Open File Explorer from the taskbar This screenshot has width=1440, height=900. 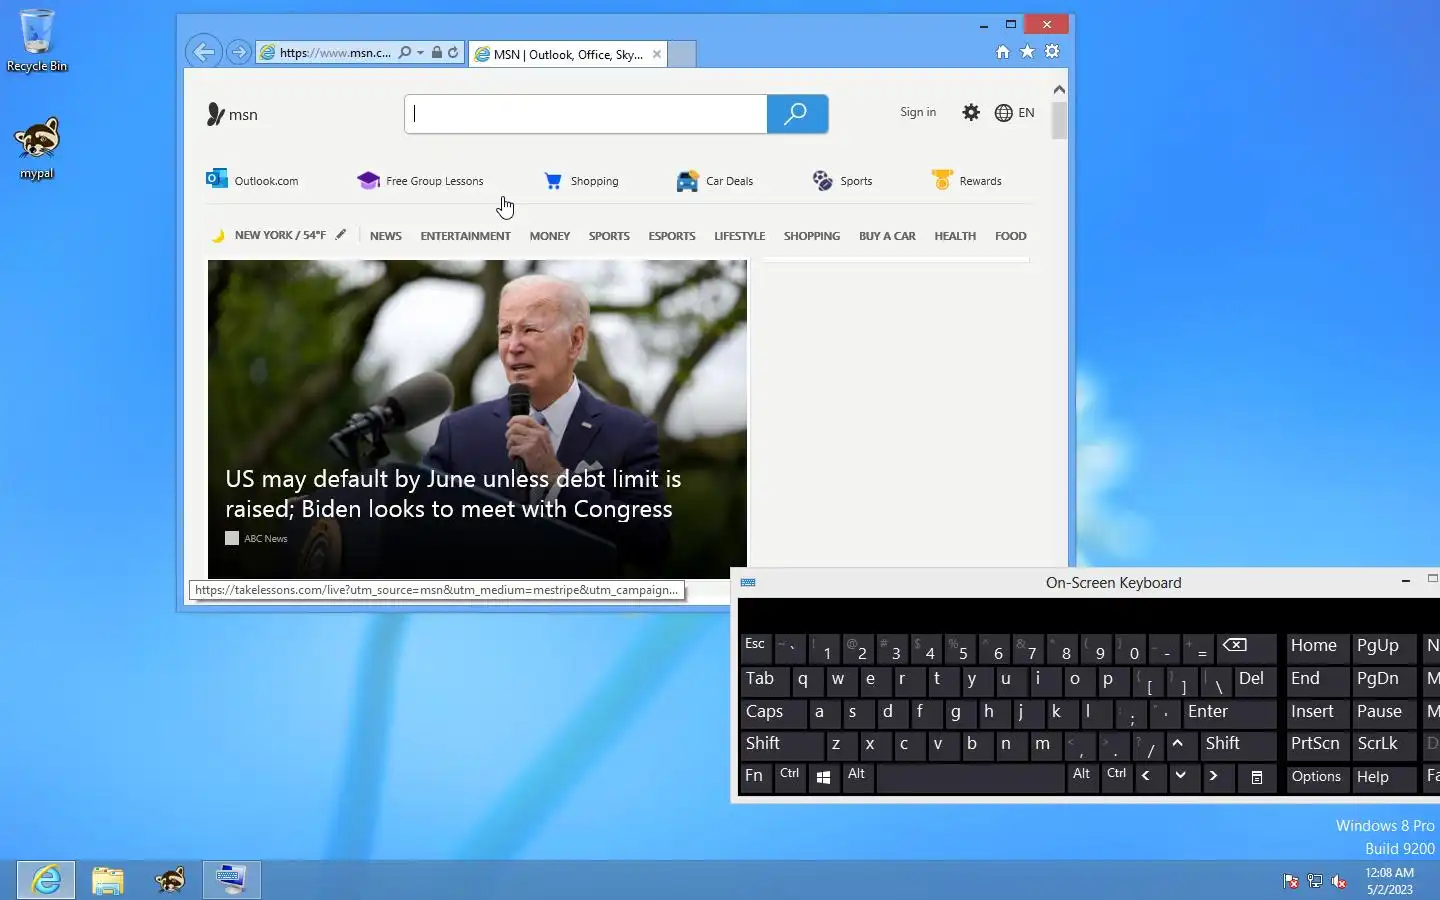click(x=108, y=880)
